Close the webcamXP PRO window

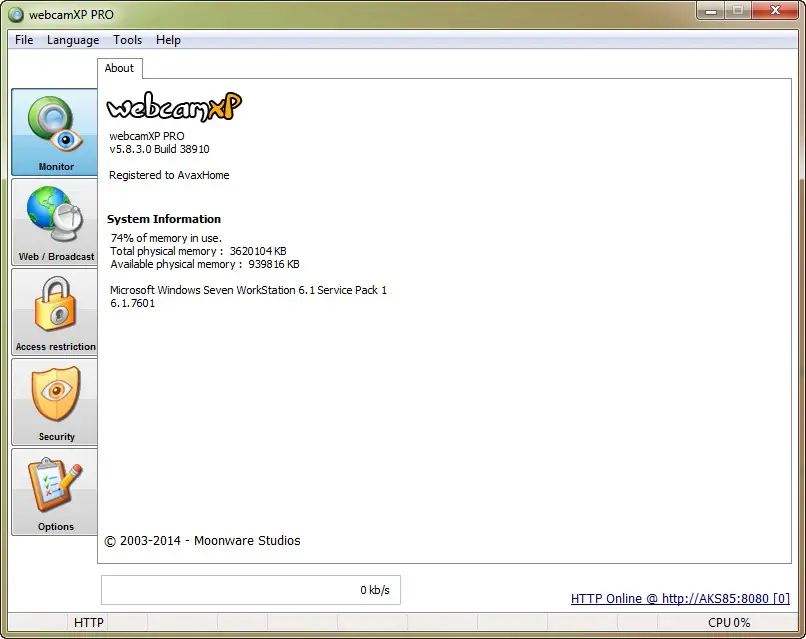pyautogui.click(x=775, y=11)
